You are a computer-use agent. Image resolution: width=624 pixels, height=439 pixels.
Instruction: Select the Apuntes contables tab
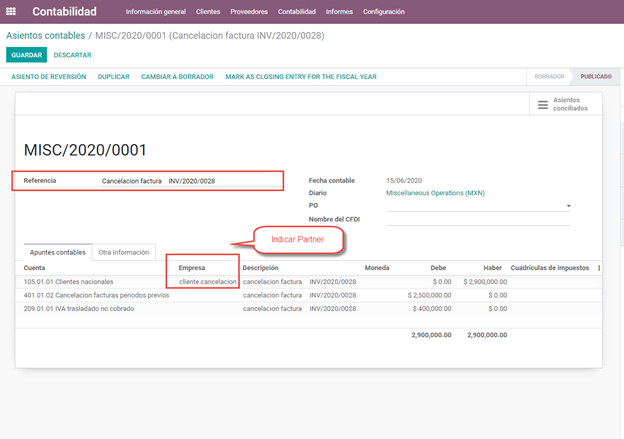[x=57, y=252]
